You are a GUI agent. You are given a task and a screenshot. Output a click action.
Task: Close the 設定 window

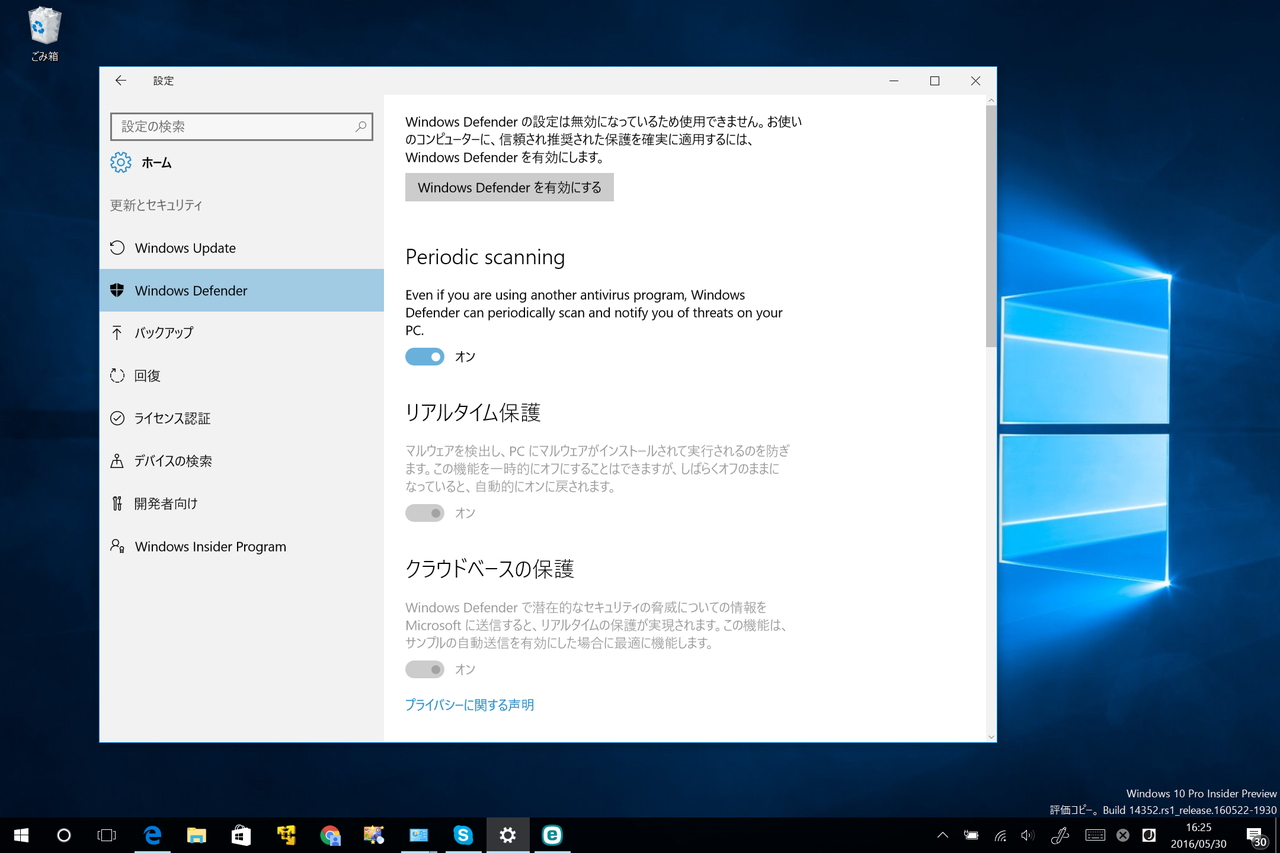(976, 81)
